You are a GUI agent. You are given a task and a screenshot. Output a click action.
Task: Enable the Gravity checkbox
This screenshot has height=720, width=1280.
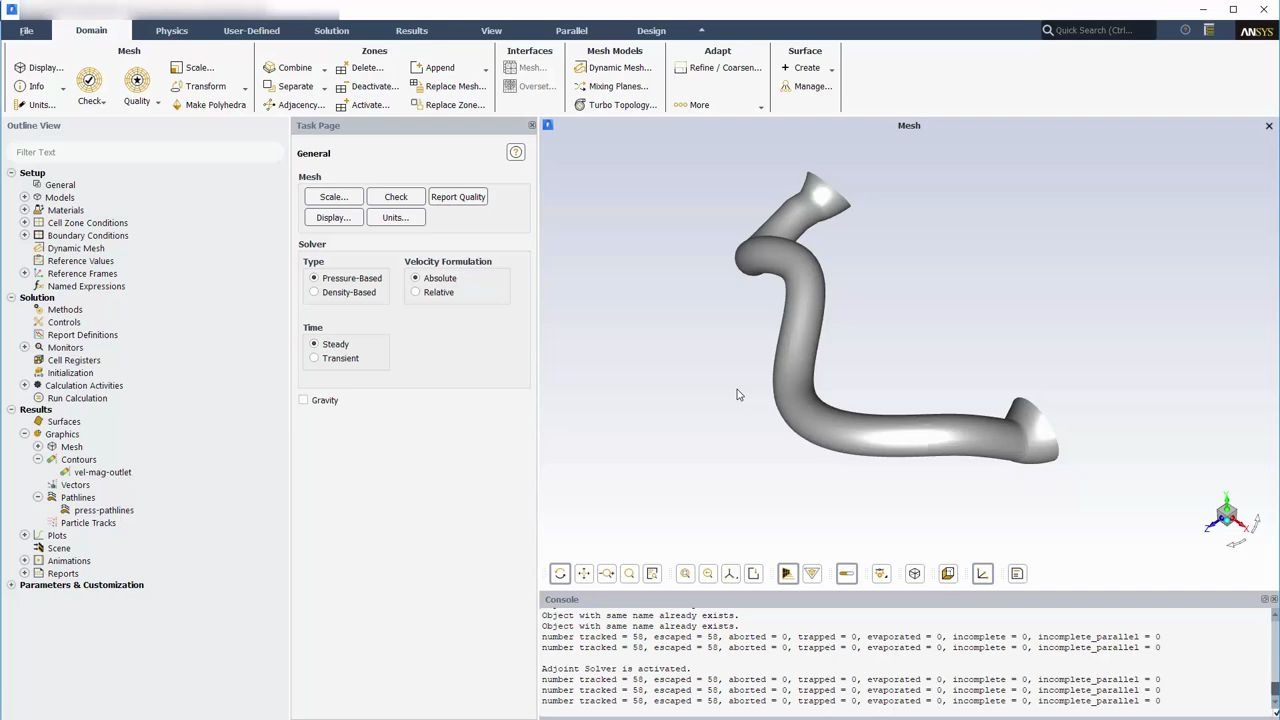pyautogui.click(x=303, y=400)
